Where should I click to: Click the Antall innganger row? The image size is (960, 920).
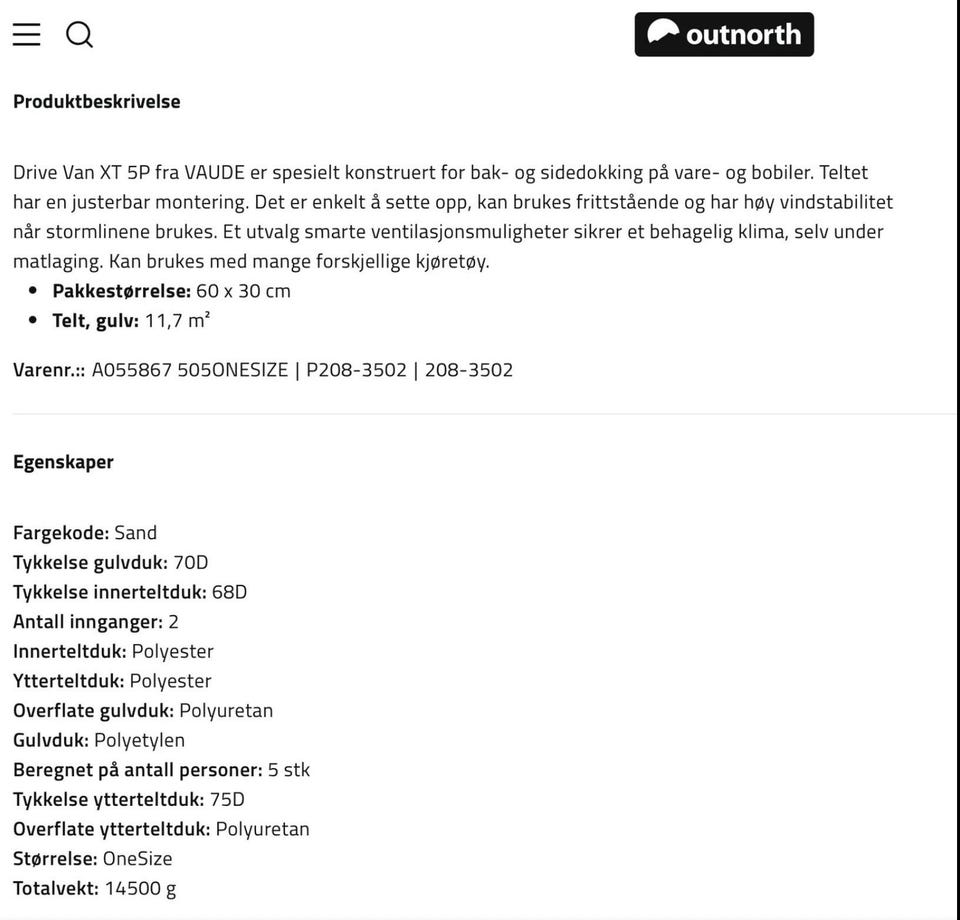click(x=96, y=622)
